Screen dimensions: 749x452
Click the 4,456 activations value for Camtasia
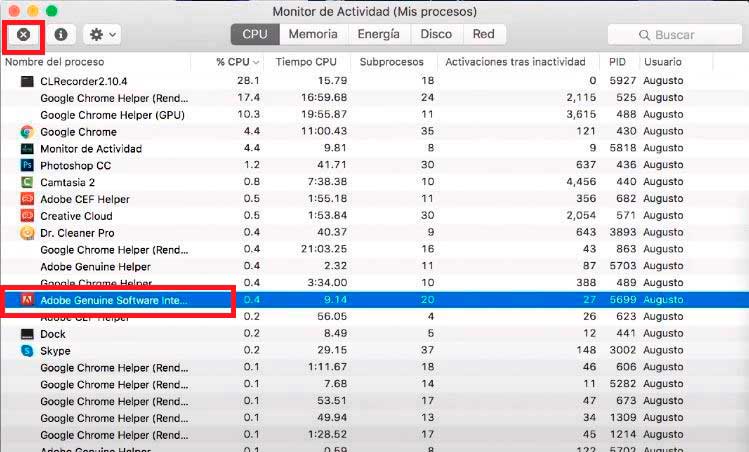(581, 182)
